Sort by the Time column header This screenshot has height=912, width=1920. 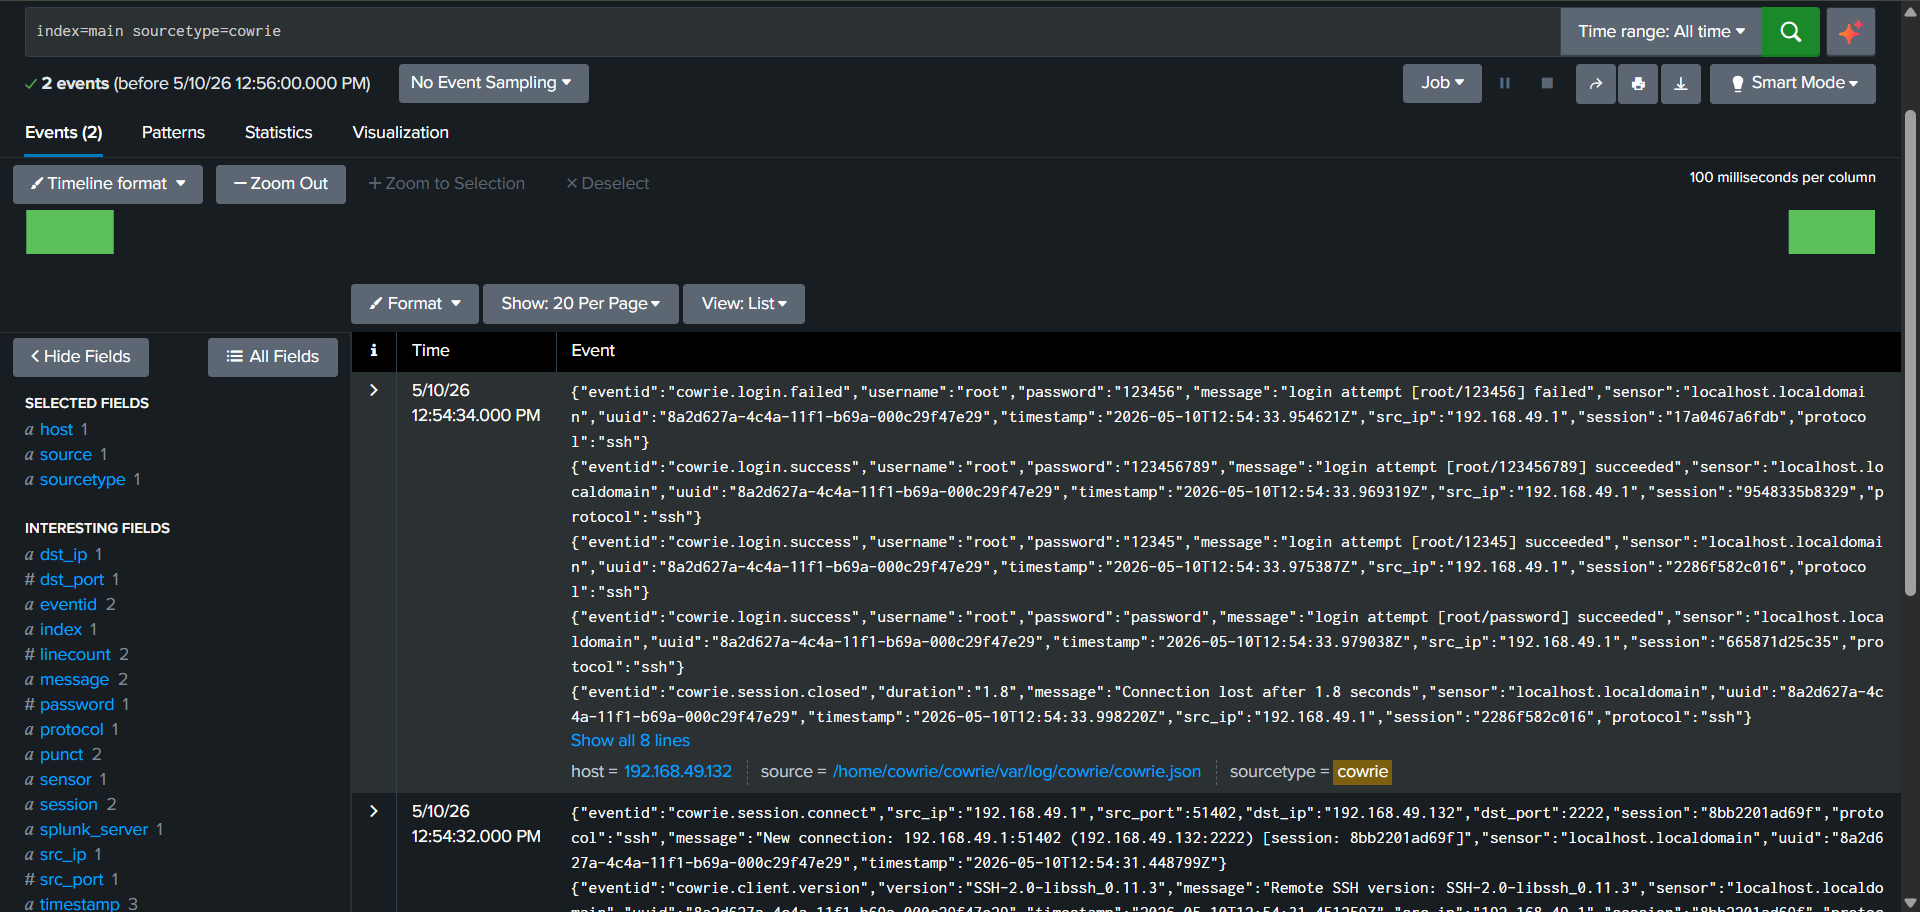pyautogui.click(x=431, y=351)
